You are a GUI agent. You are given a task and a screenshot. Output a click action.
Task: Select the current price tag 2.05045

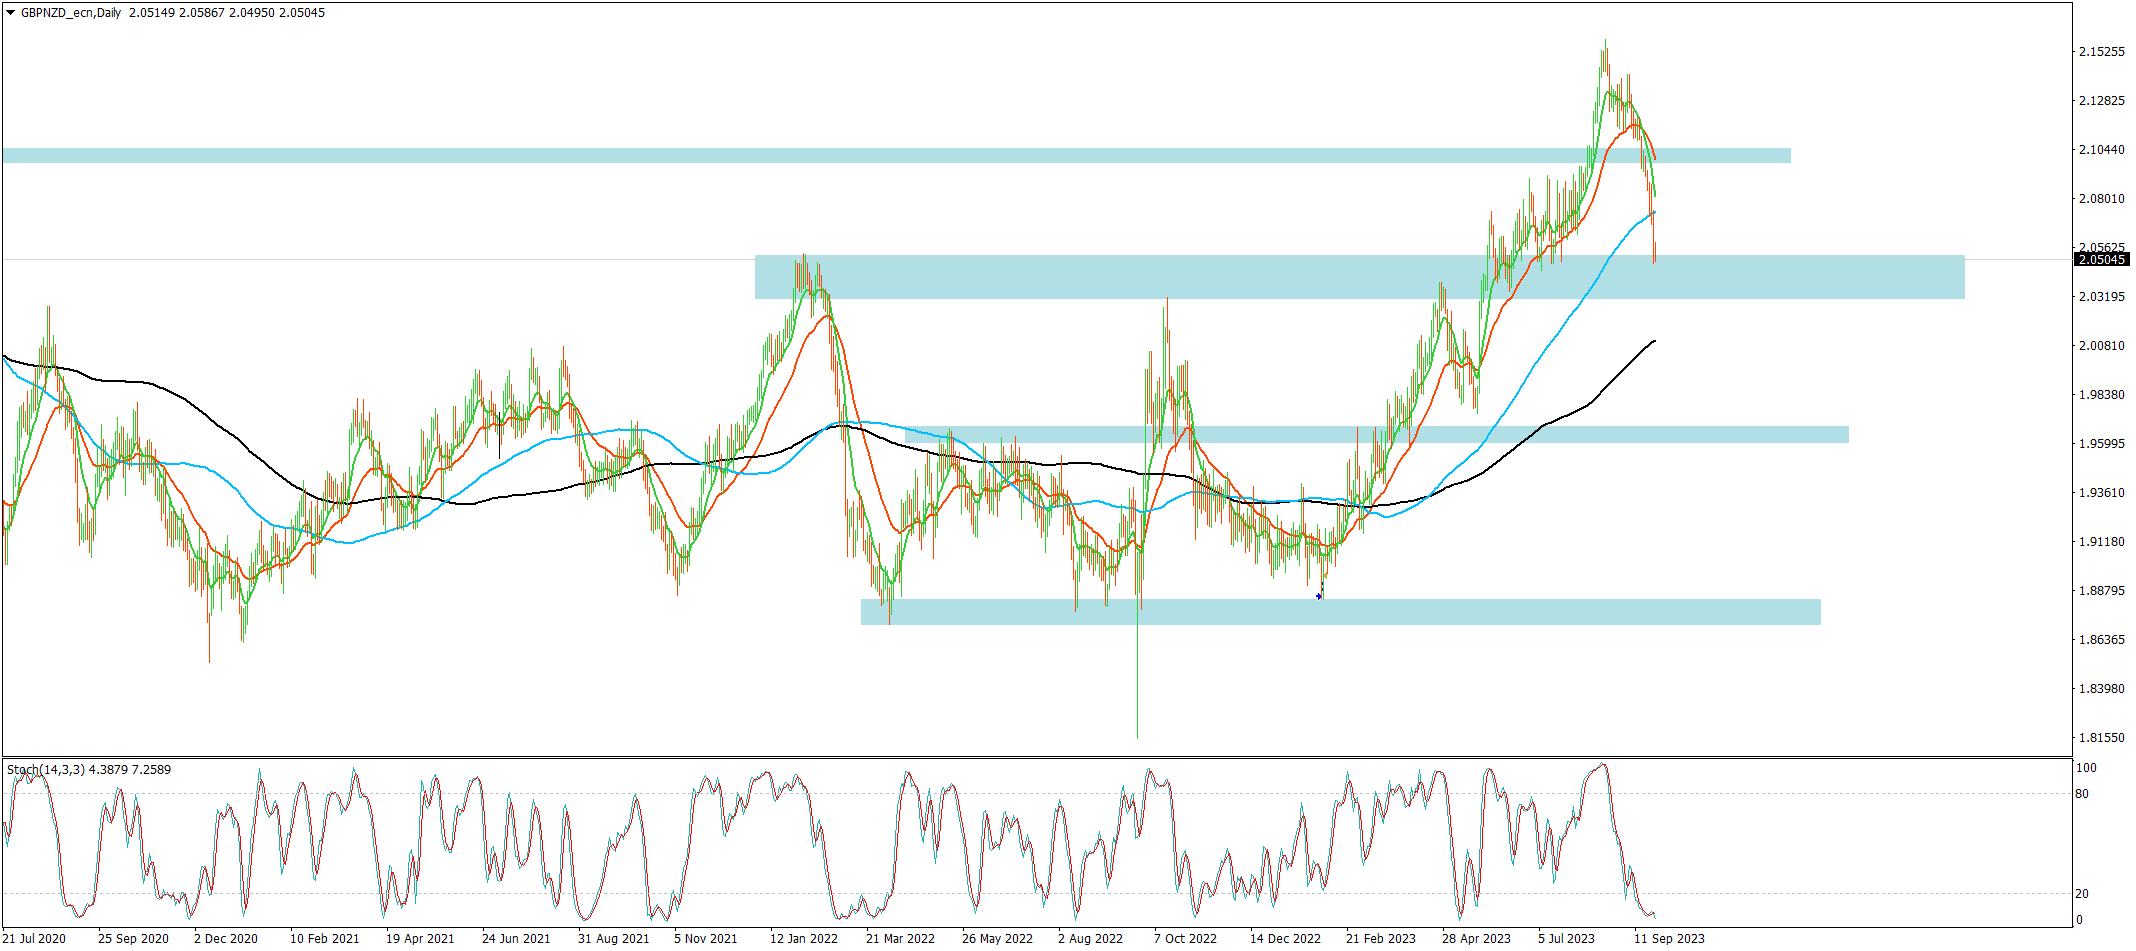(2103, 260)
